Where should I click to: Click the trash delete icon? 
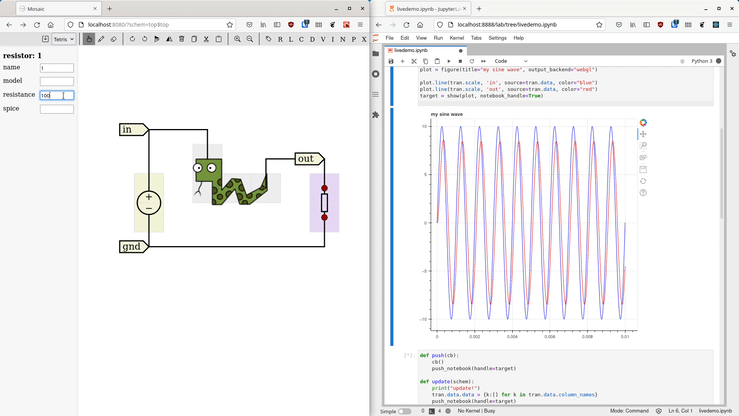tap(181, 39)
